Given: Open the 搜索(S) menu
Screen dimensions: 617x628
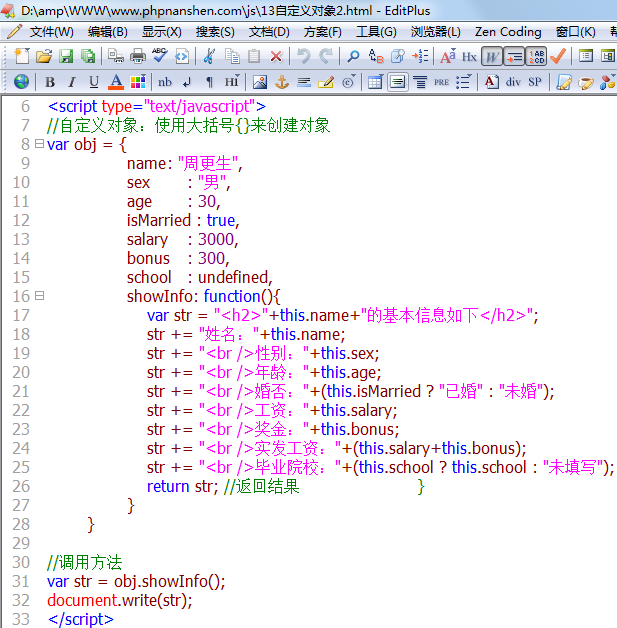Looking at the screenshot, I should click(215, 32).
